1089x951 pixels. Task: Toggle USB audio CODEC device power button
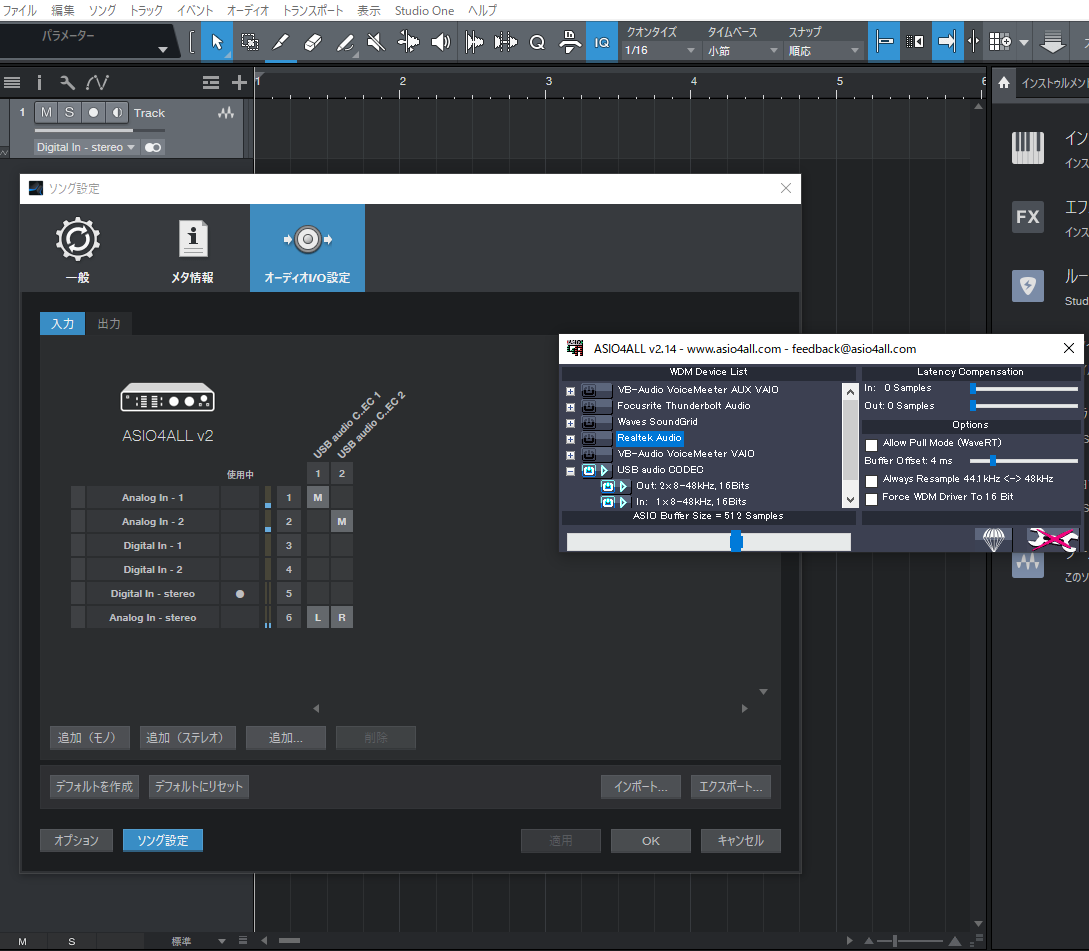point(588,470)
